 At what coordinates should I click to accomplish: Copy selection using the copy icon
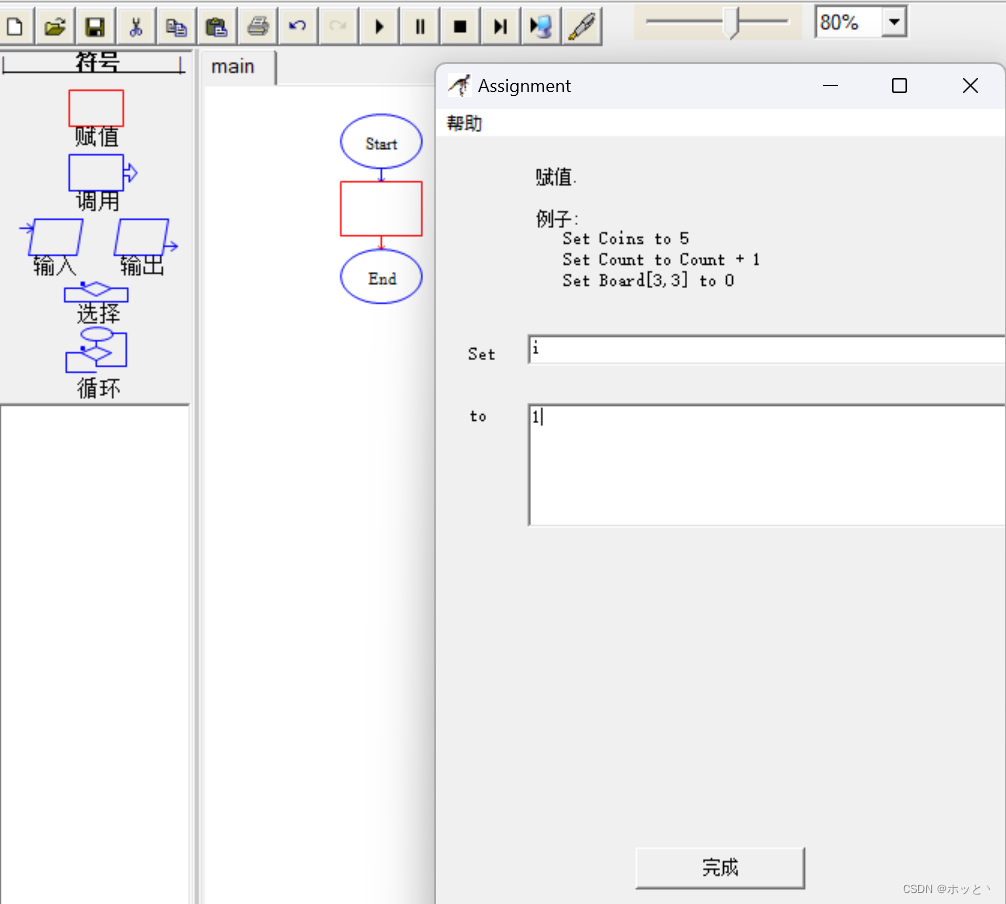(x=176, y=26)
